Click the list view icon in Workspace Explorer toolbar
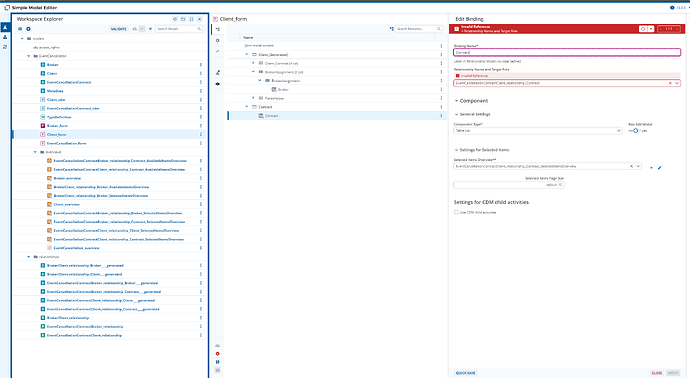690x378 pixels. pos(20,29)
